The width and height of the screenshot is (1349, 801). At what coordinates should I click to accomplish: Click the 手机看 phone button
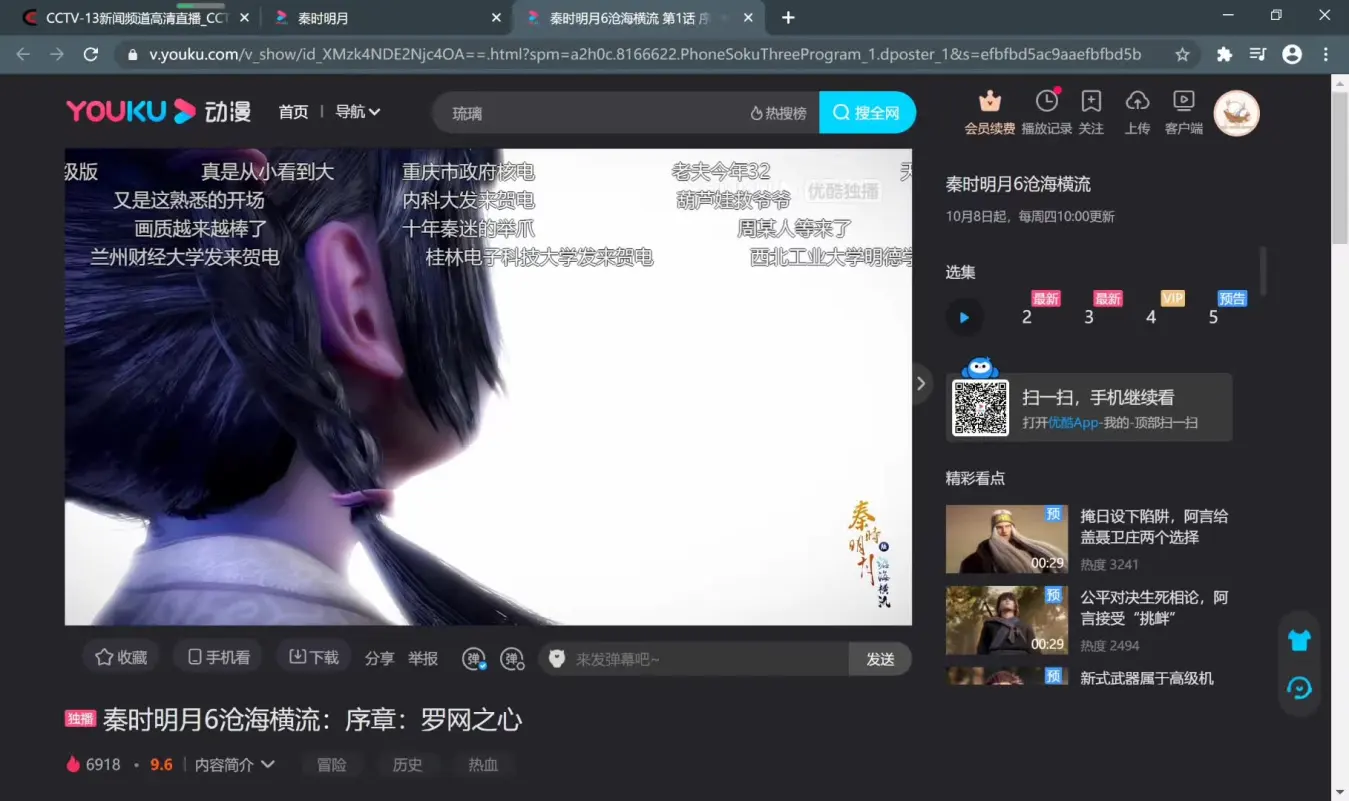218,657
